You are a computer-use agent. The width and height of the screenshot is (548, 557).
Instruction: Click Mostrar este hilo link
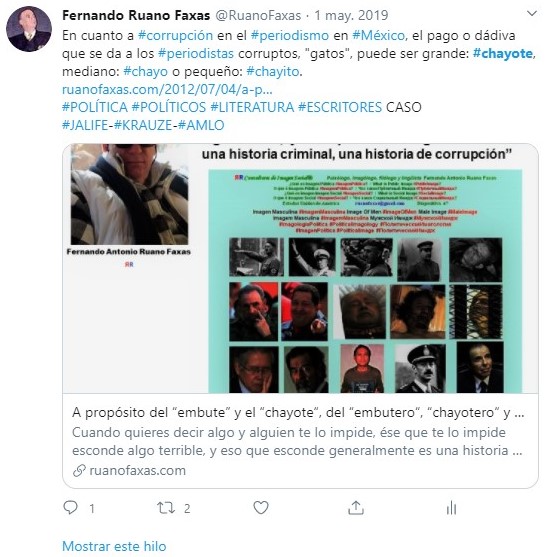coord(114,546)
